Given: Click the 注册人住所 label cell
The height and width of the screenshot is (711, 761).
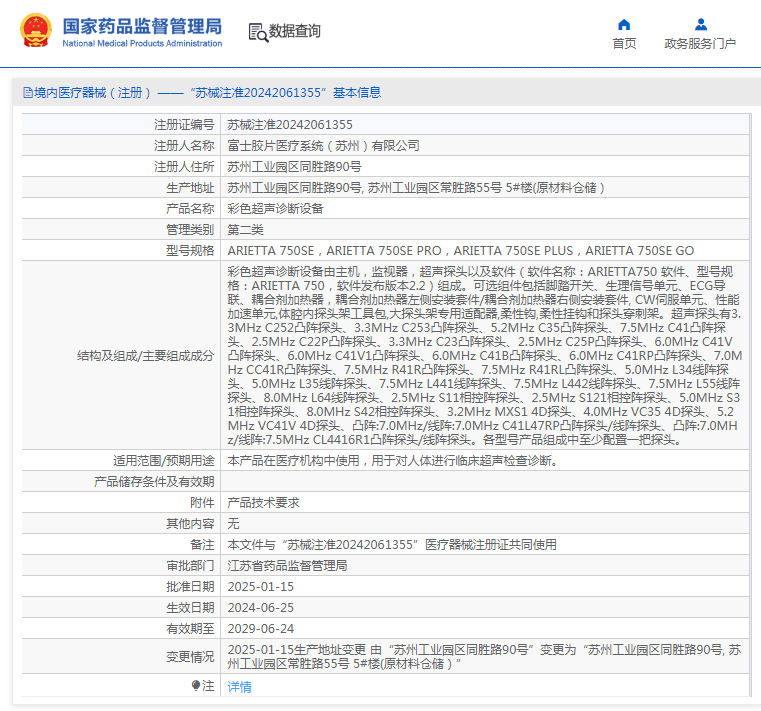Looking at the screenshot, I should [x=121, y=166].
